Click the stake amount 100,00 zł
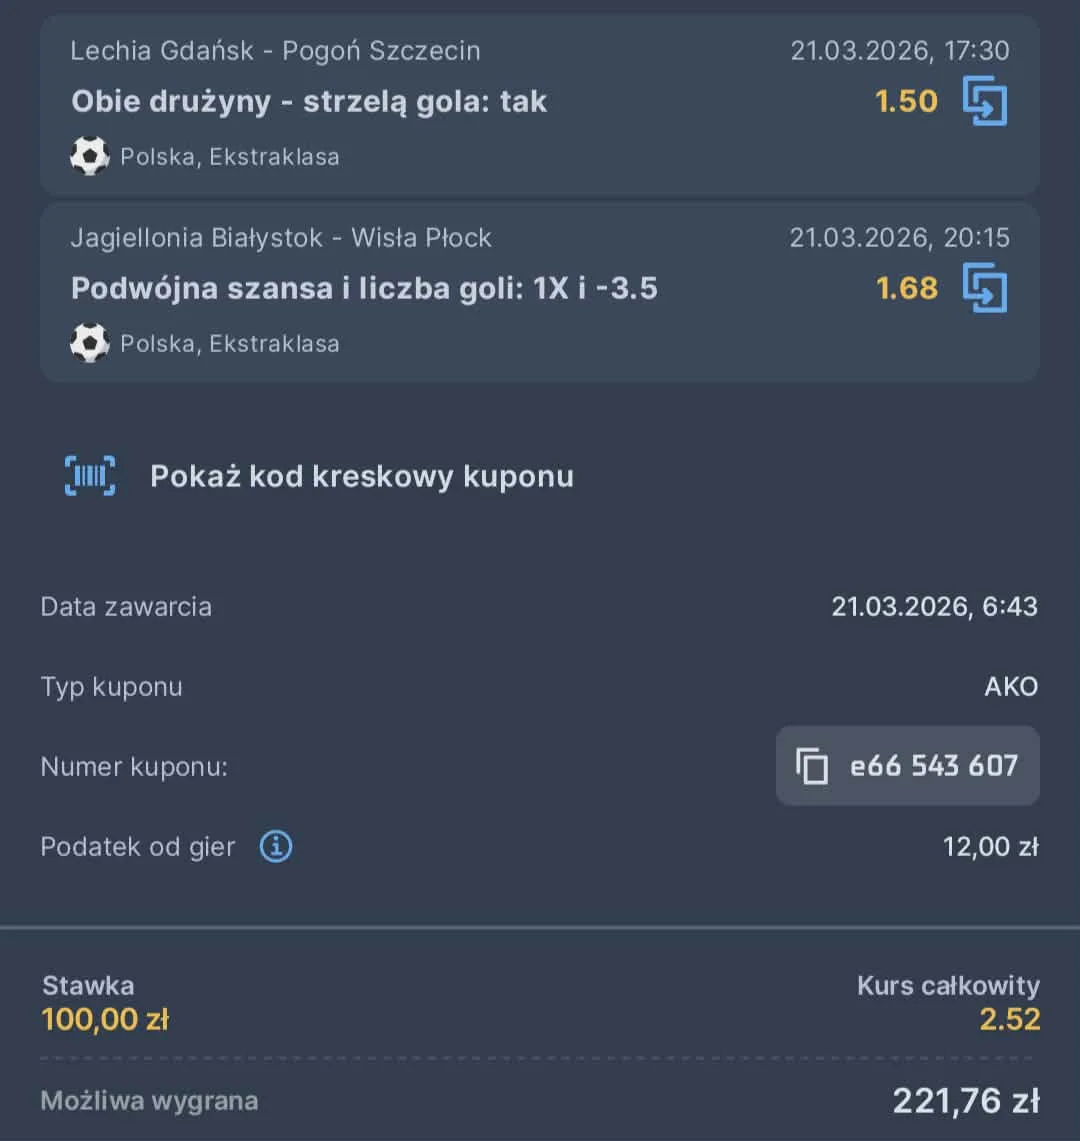Viewport: 1080px width, 1141px height. (x=104, y=1019)
